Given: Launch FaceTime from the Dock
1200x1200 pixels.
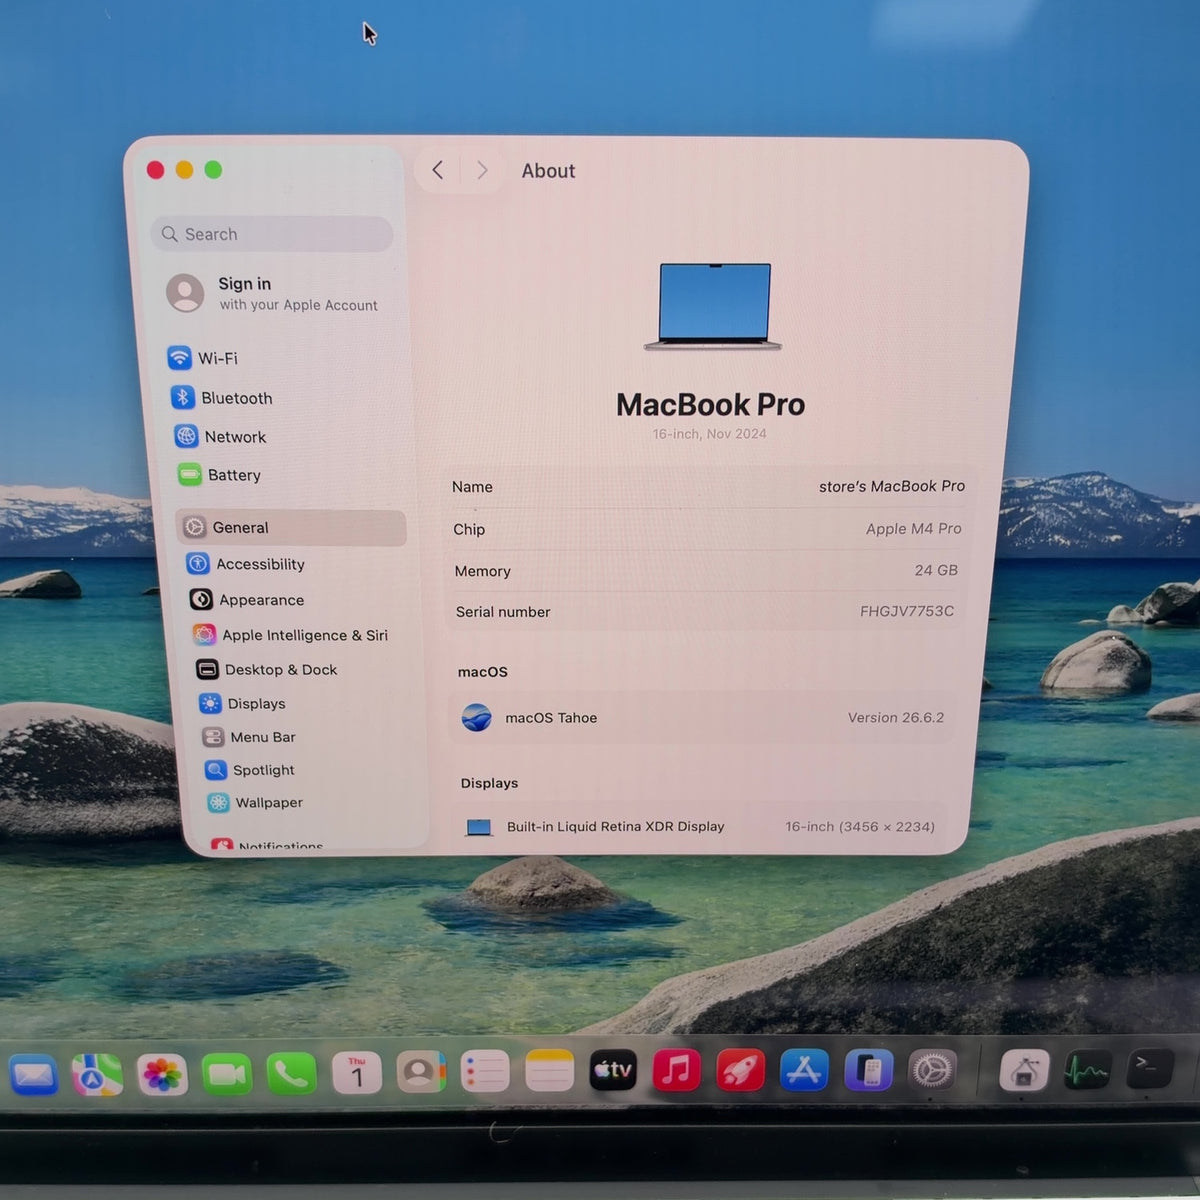Looking at the screenshot, I should click(x=227, y=1074).
